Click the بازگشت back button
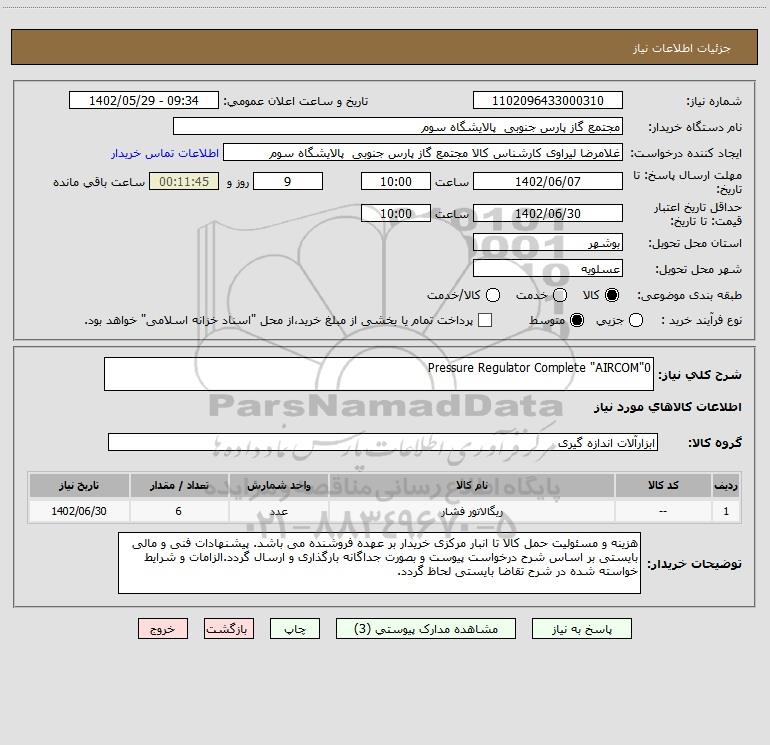Image resolution: width=770 pixels, height=745 pixels. (229, 629)
